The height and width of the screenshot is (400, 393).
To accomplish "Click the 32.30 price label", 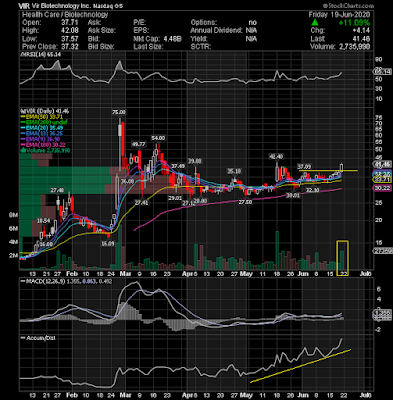I will click(313, 190).
